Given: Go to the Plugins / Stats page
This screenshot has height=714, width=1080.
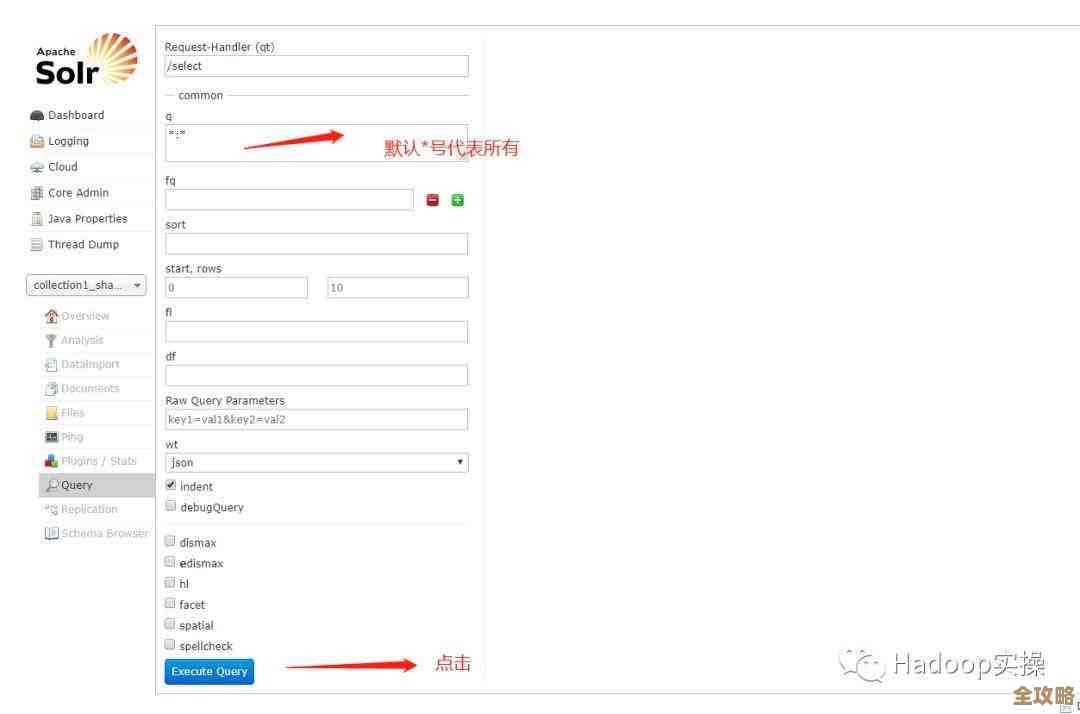Looking at the screenshot, I should (98, 461).
